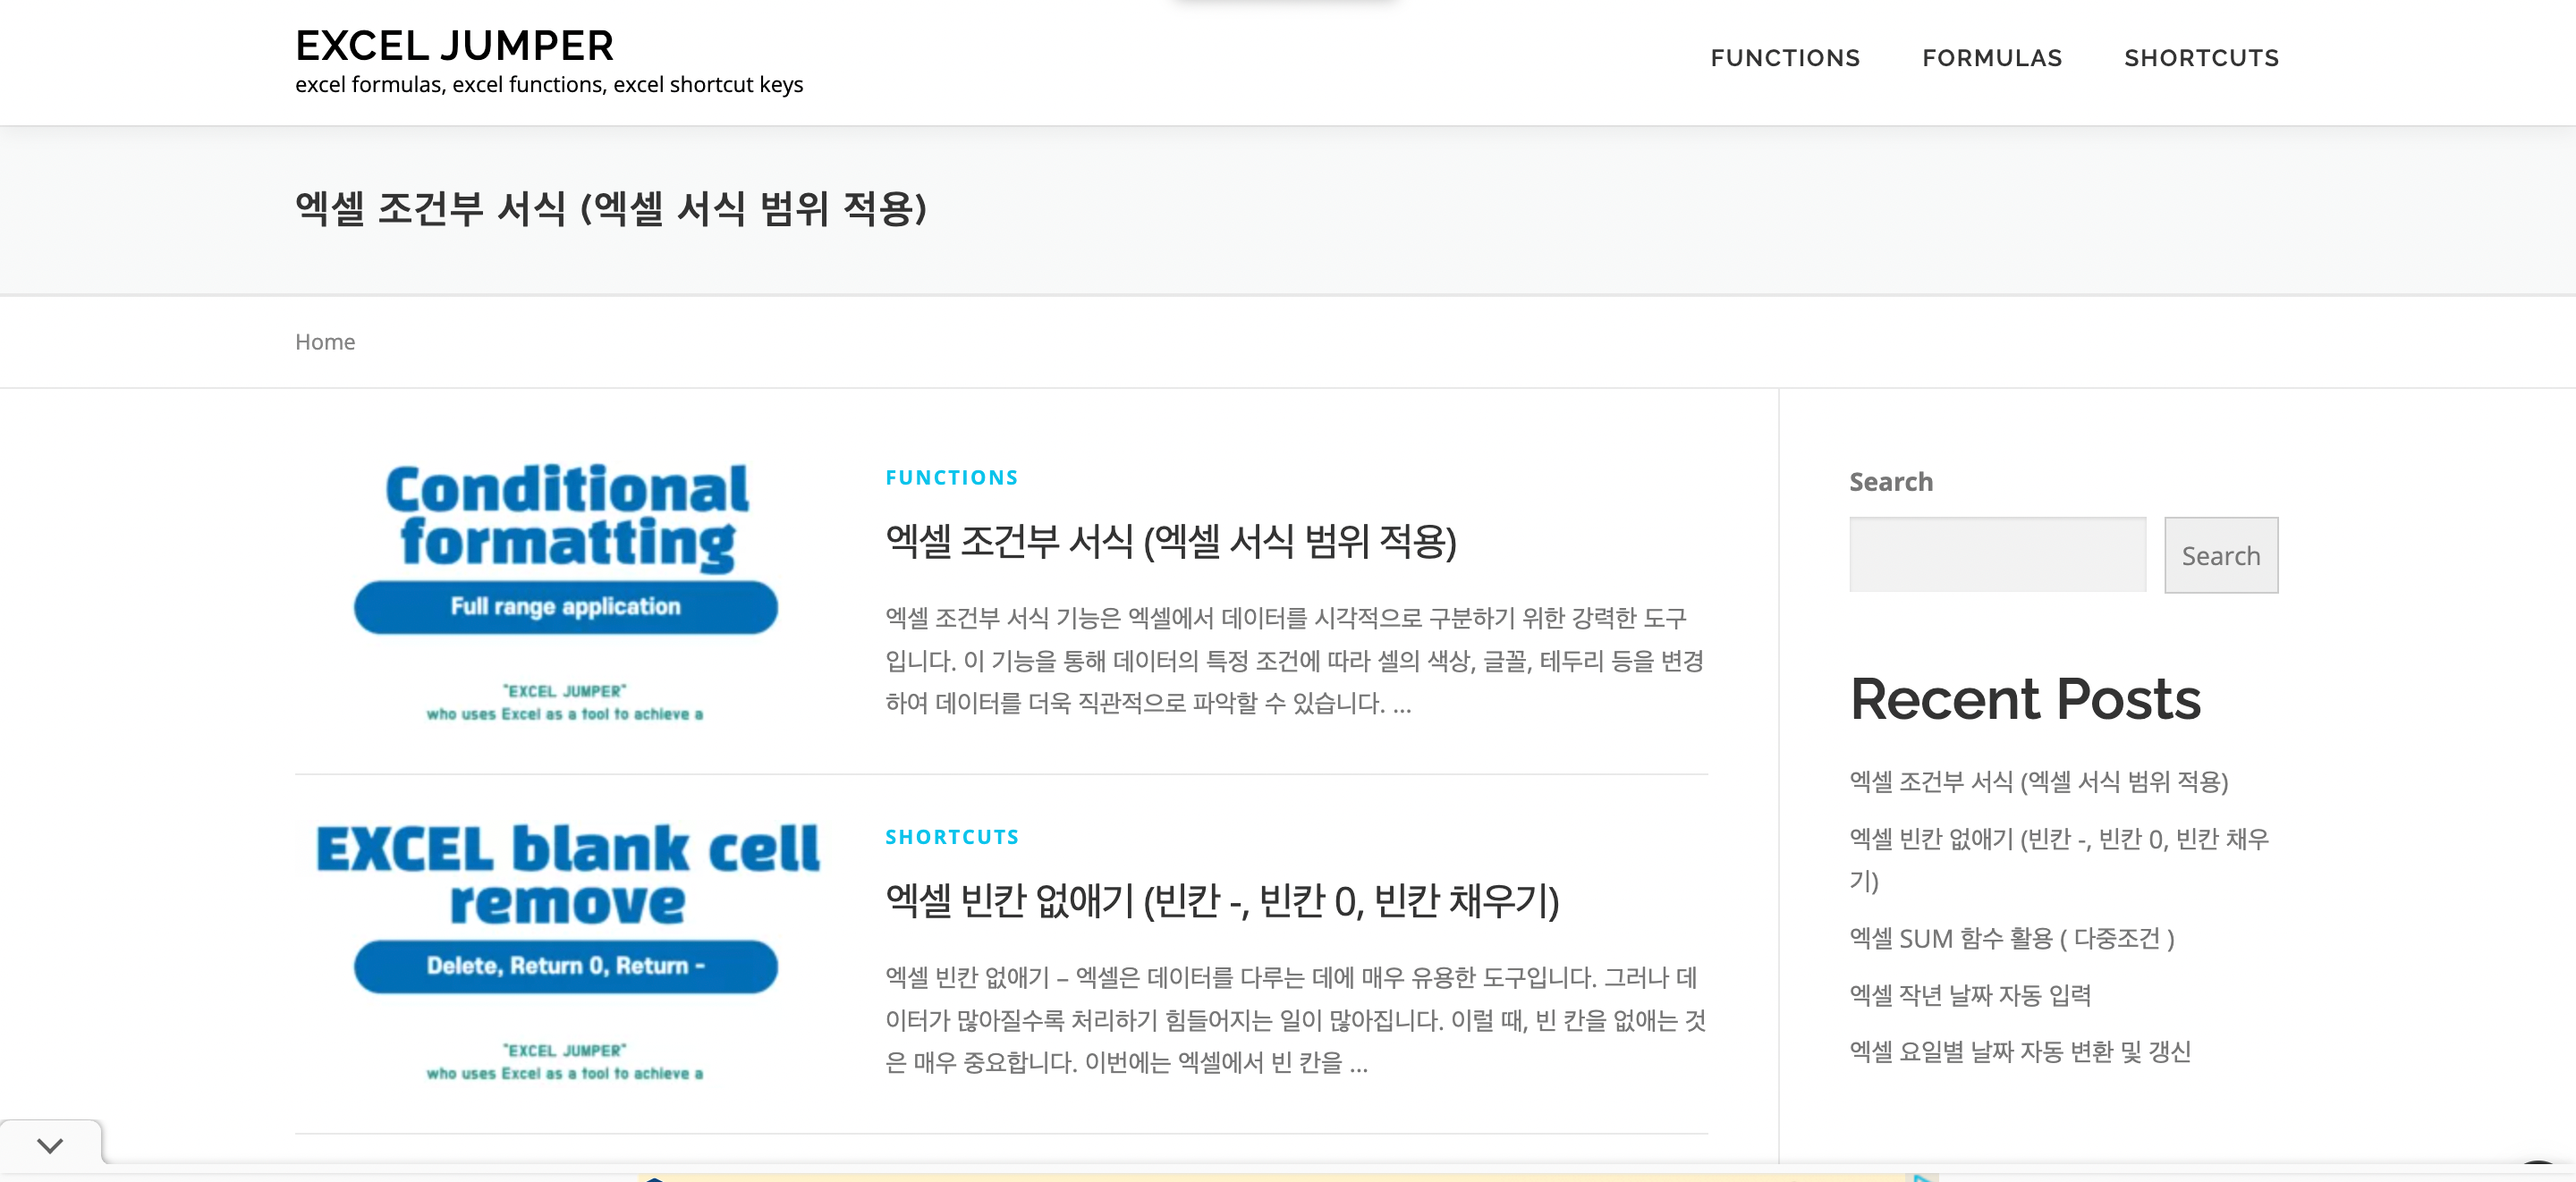Click the excerpt text of conditional formatting post
Image resolution: width=2576 pixels, height=1182 pixels.
point(1295,660)
